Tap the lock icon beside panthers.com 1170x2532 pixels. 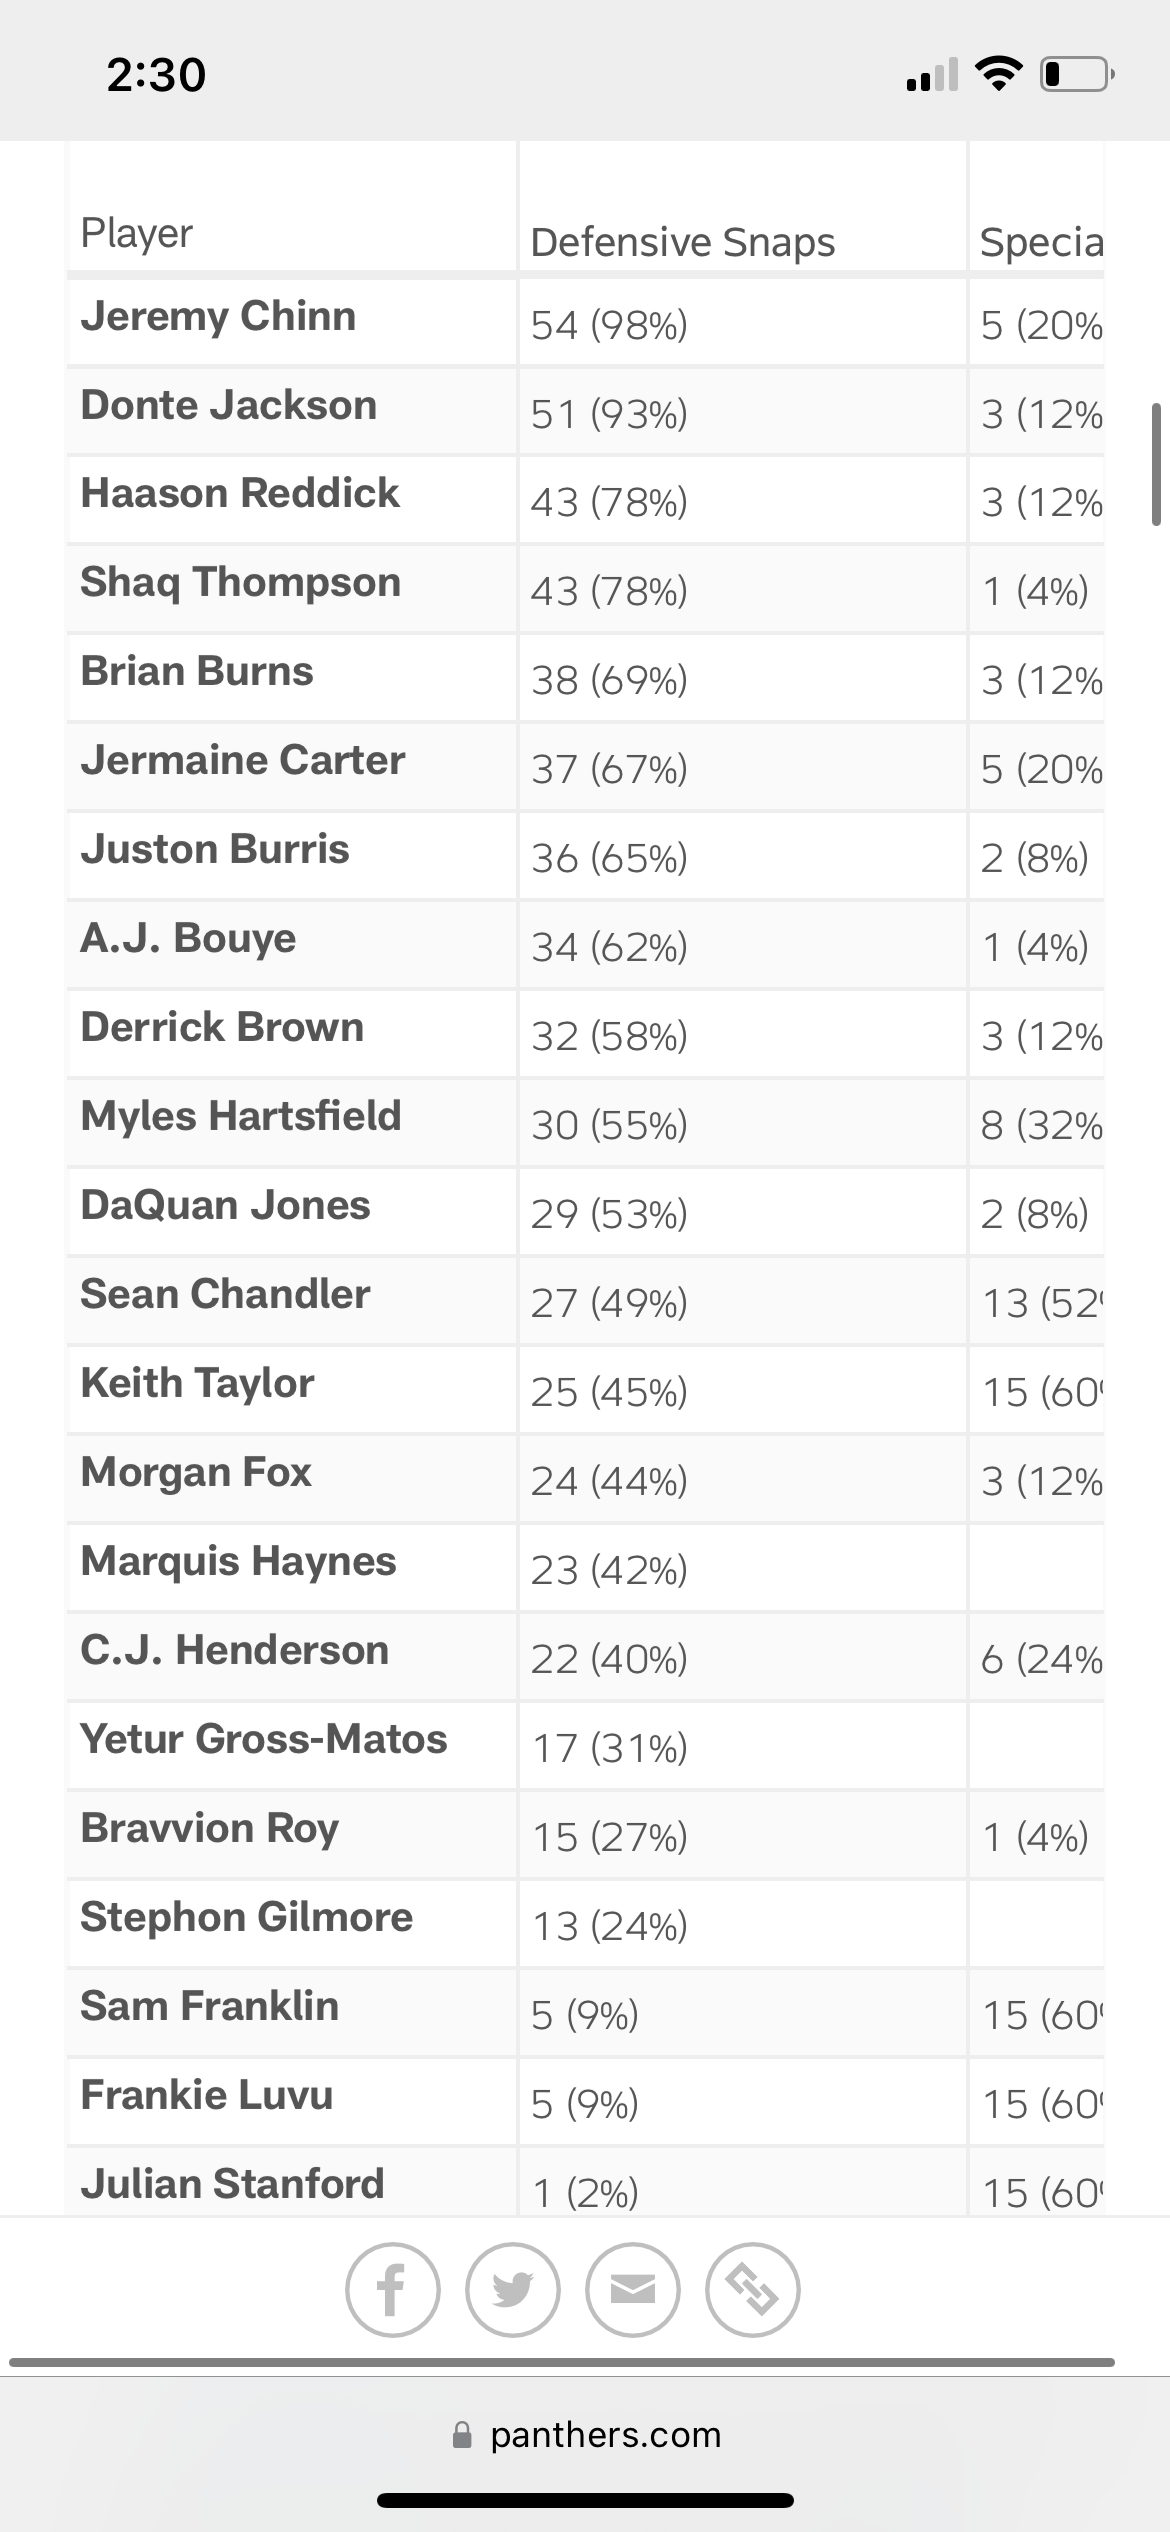pos(462,2435)
